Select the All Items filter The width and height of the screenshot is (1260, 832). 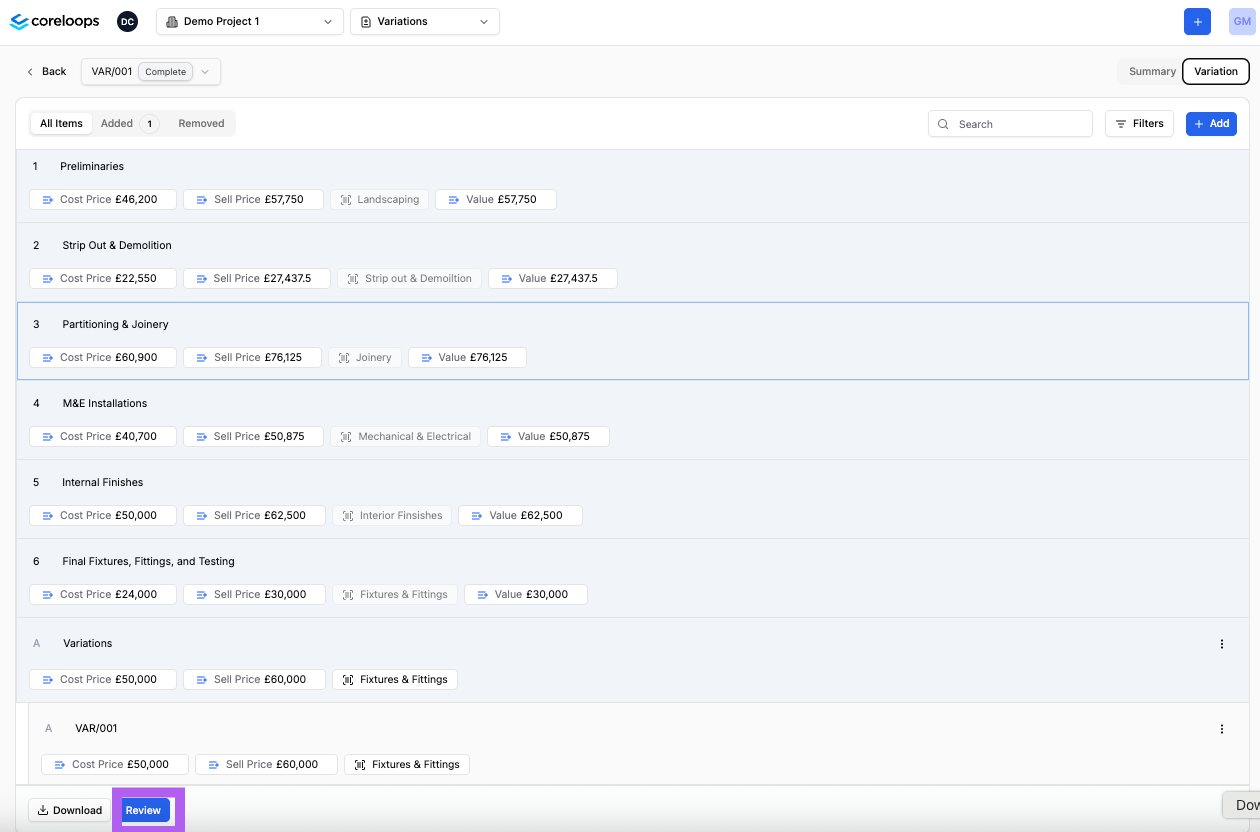pos(61,124)
